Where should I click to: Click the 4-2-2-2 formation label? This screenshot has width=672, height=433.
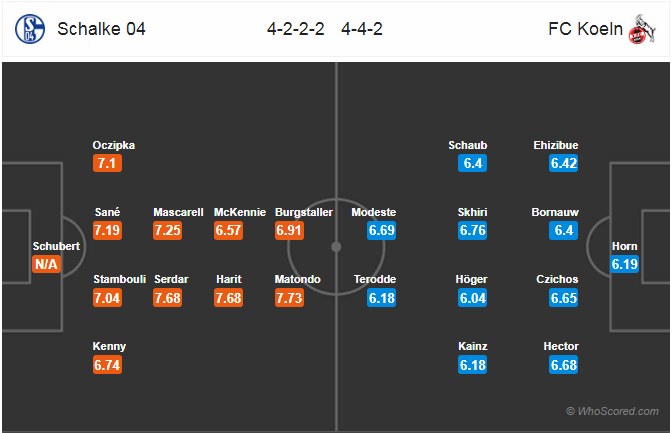296,29
